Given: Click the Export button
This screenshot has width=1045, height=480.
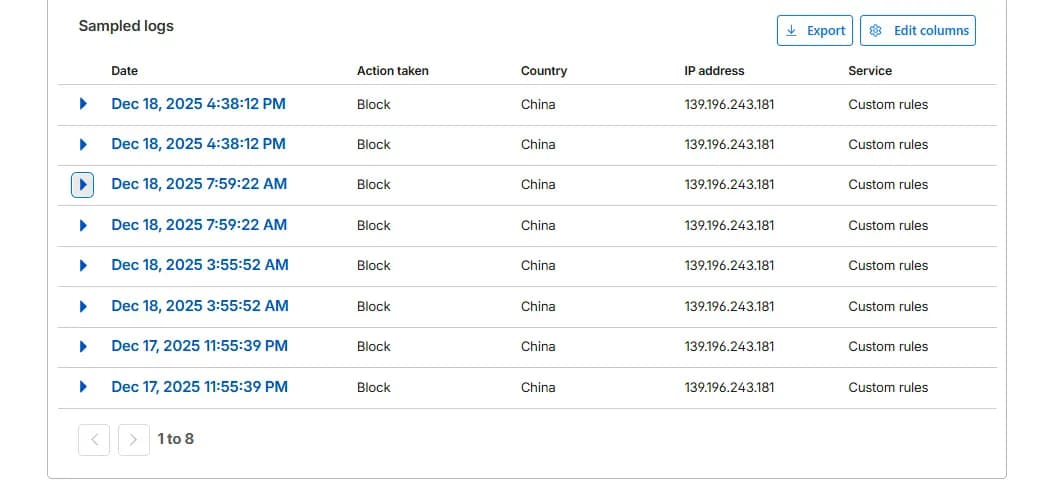Looking at the screenshot, I should coord(814,31).
